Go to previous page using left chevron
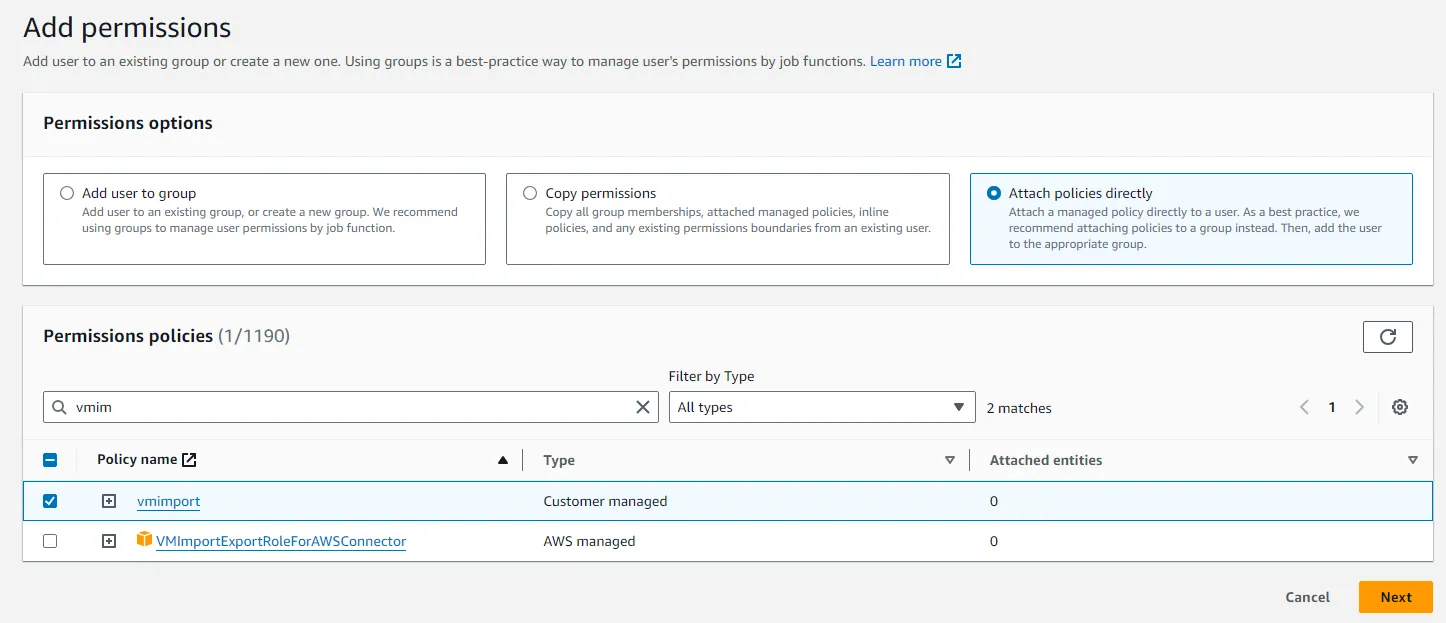Image resolution: width=1446 pixels, height=623 pixels. (x=1304, y=407)
